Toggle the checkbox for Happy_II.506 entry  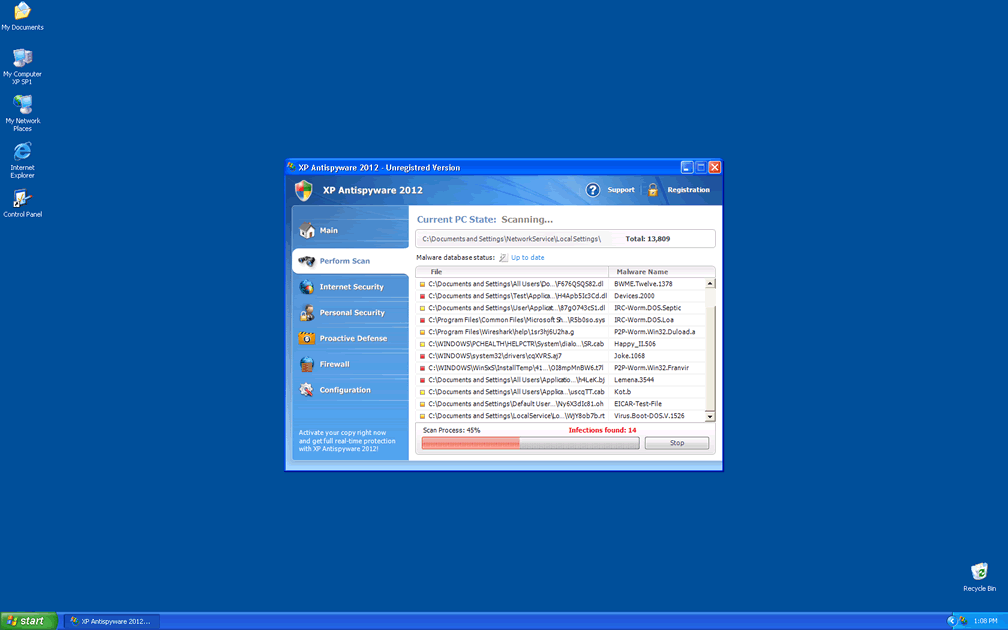coord(421,343)
